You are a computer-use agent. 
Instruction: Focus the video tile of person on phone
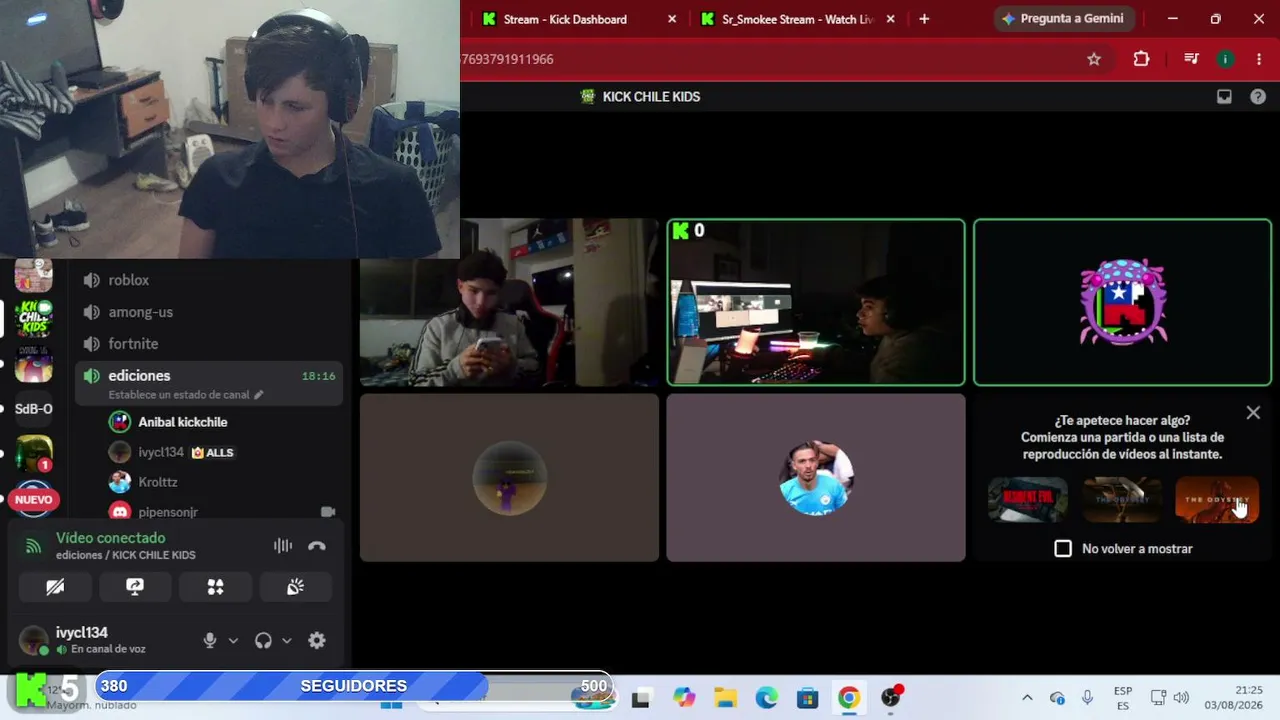(x=509, y=302)
